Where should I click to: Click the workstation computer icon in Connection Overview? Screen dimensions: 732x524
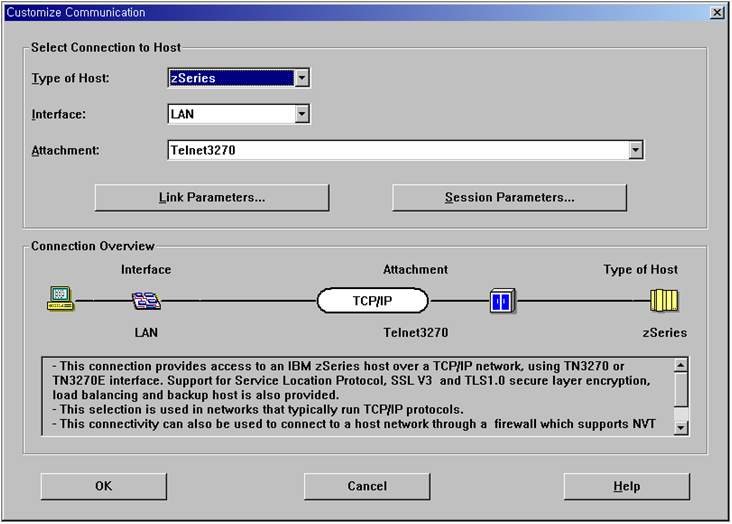[60, 299]
